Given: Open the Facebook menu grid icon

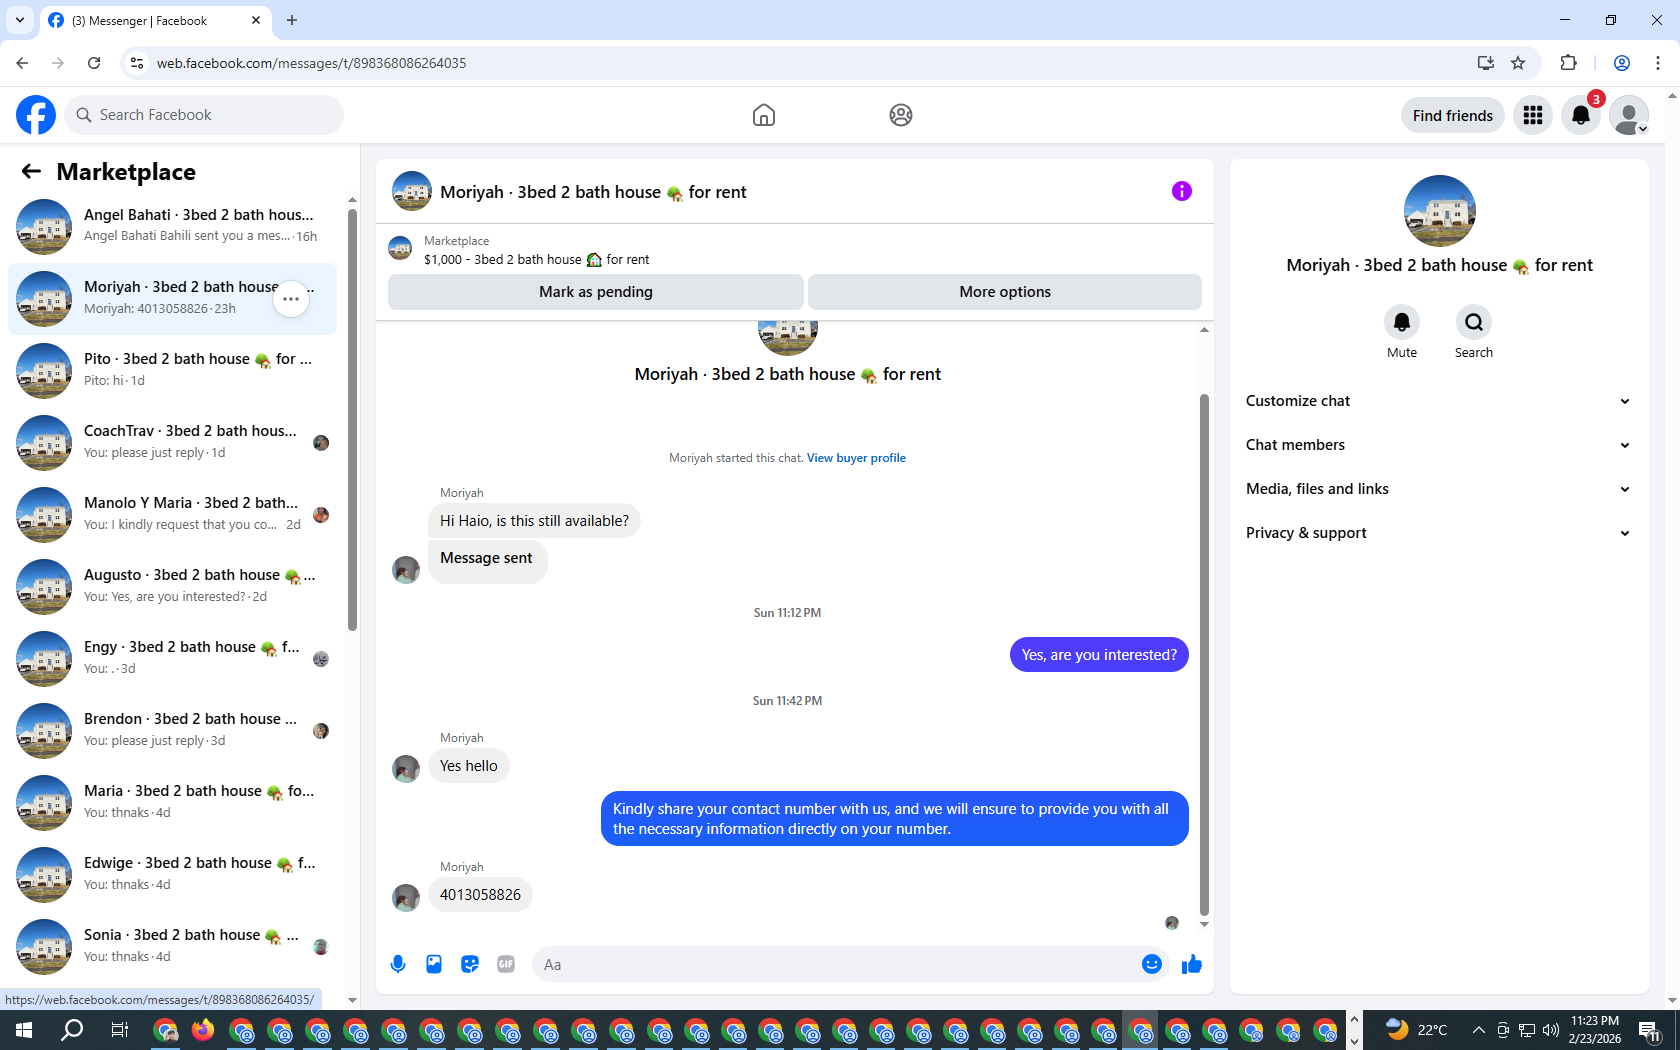Looking at the screenshot, I should pos(1533,115).
